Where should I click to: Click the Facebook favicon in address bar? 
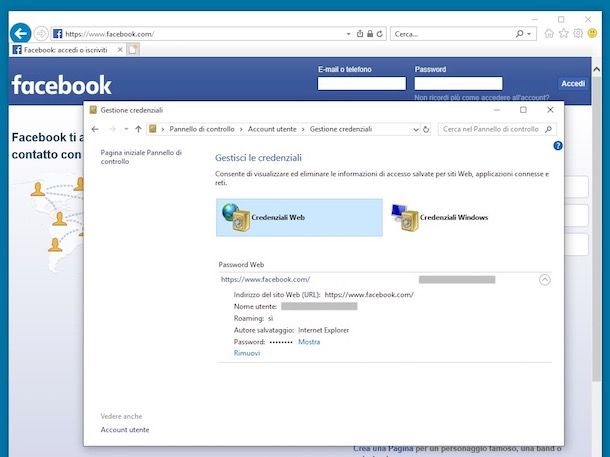tap(58, 34)
